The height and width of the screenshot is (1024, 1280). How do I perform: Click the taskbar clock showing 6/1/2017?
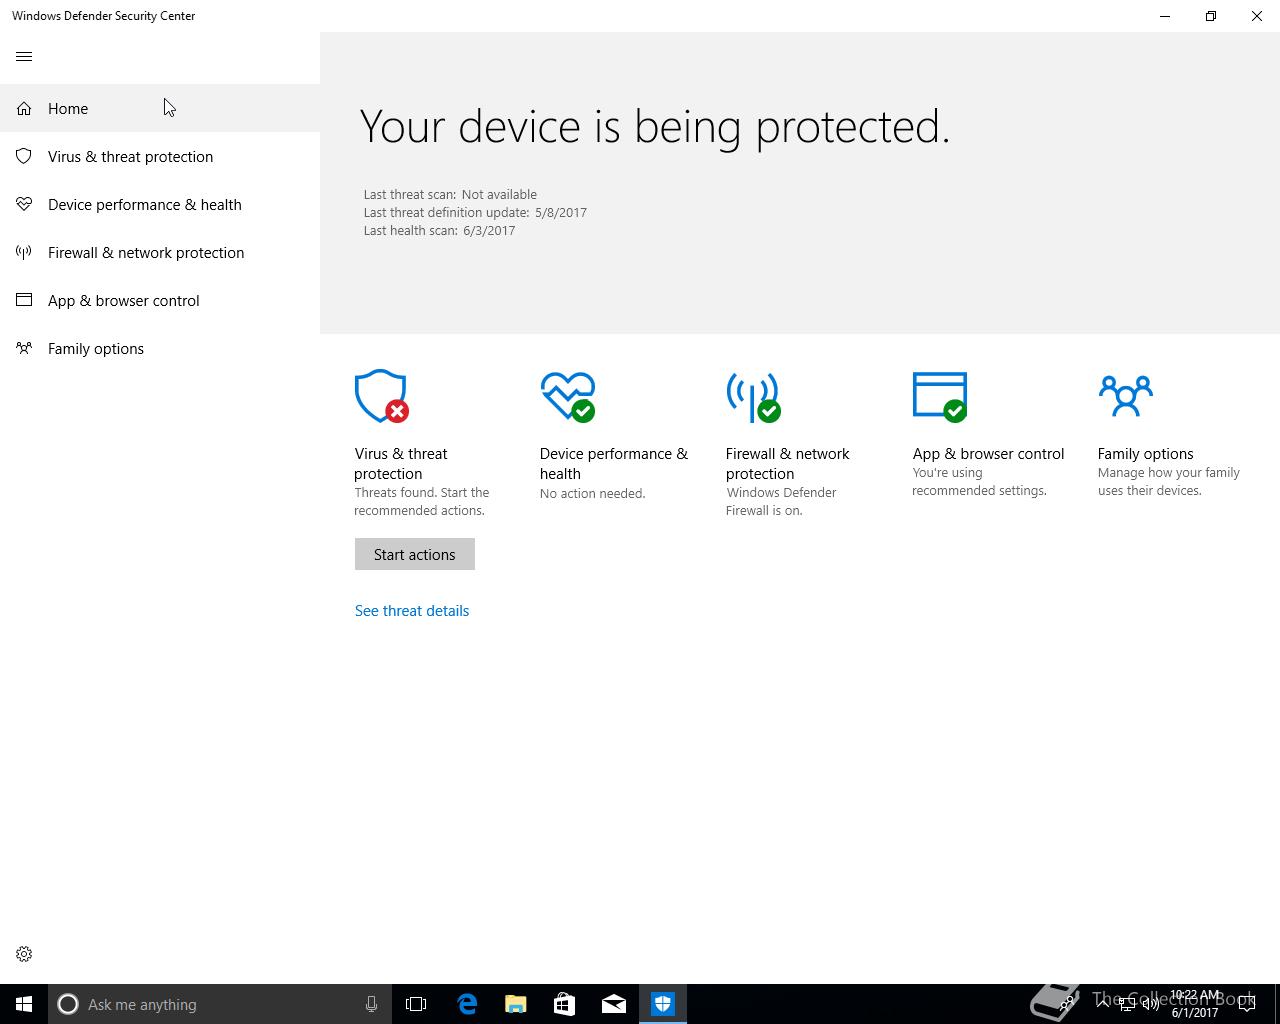pyautogui.click(x=1195, y=1004)
